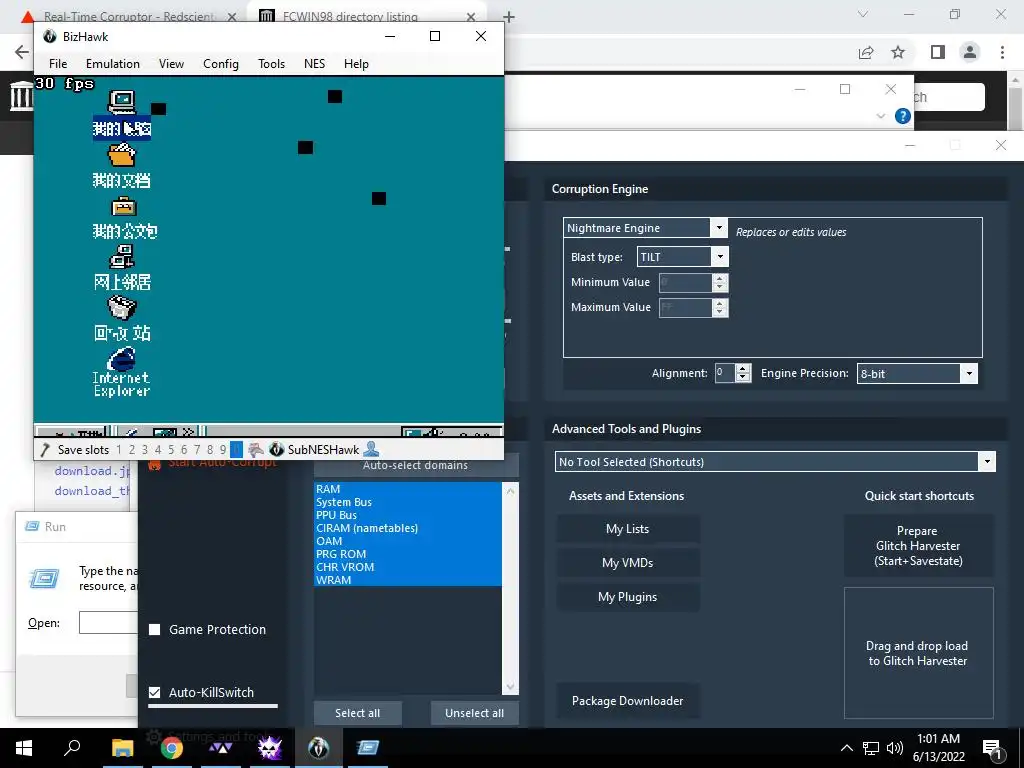Image resolution: width=1024 pixels, height=768 pixels.
Task: Click the Unselect all domains button
Action: point(474,713)
